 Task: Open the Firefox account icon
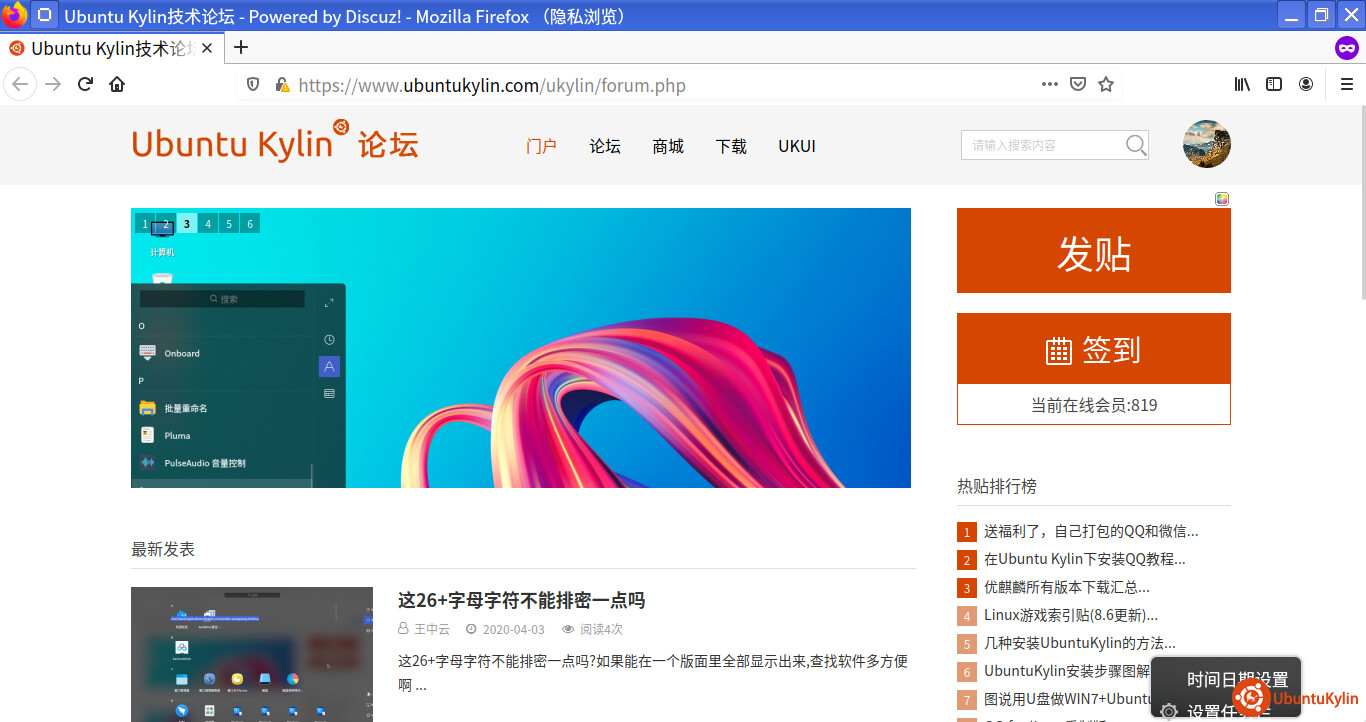(x=1306, y=85)
